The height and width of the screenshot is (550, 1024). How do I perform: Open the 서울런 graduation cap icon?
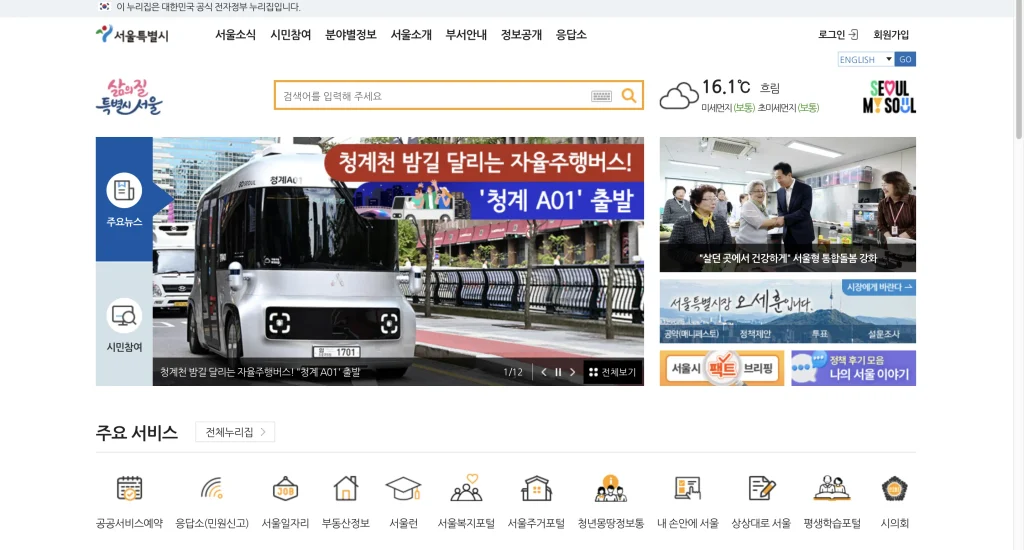point(403,489)
